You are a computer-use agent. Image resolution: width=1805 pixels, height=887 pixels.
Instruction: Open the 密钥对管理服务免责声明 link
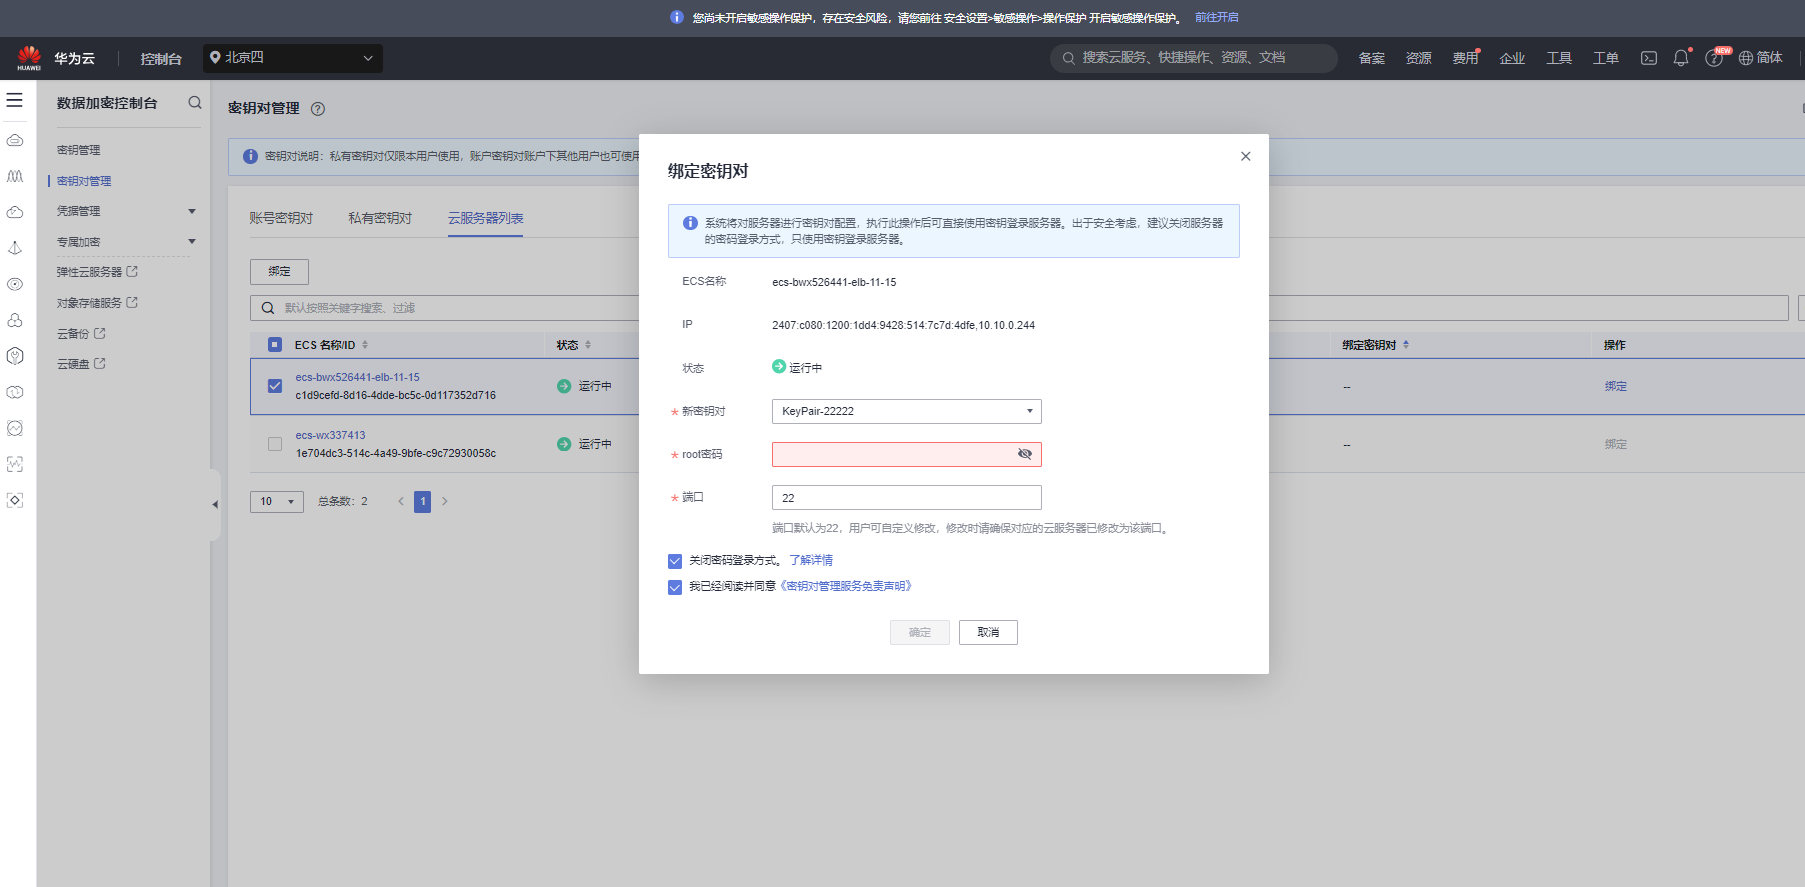(846, 587)
